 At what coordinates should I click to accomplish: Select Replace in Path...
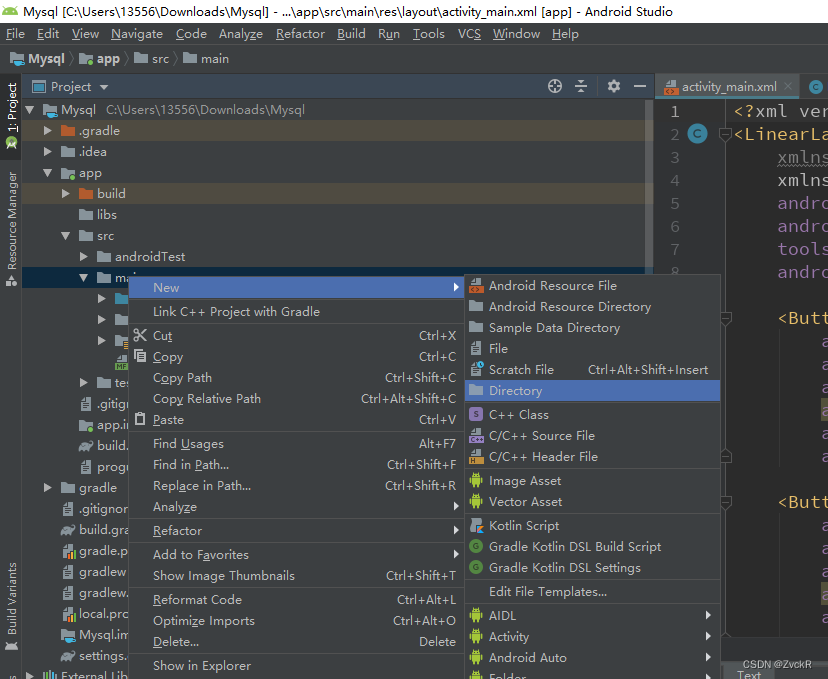click(x=296, y=486)
